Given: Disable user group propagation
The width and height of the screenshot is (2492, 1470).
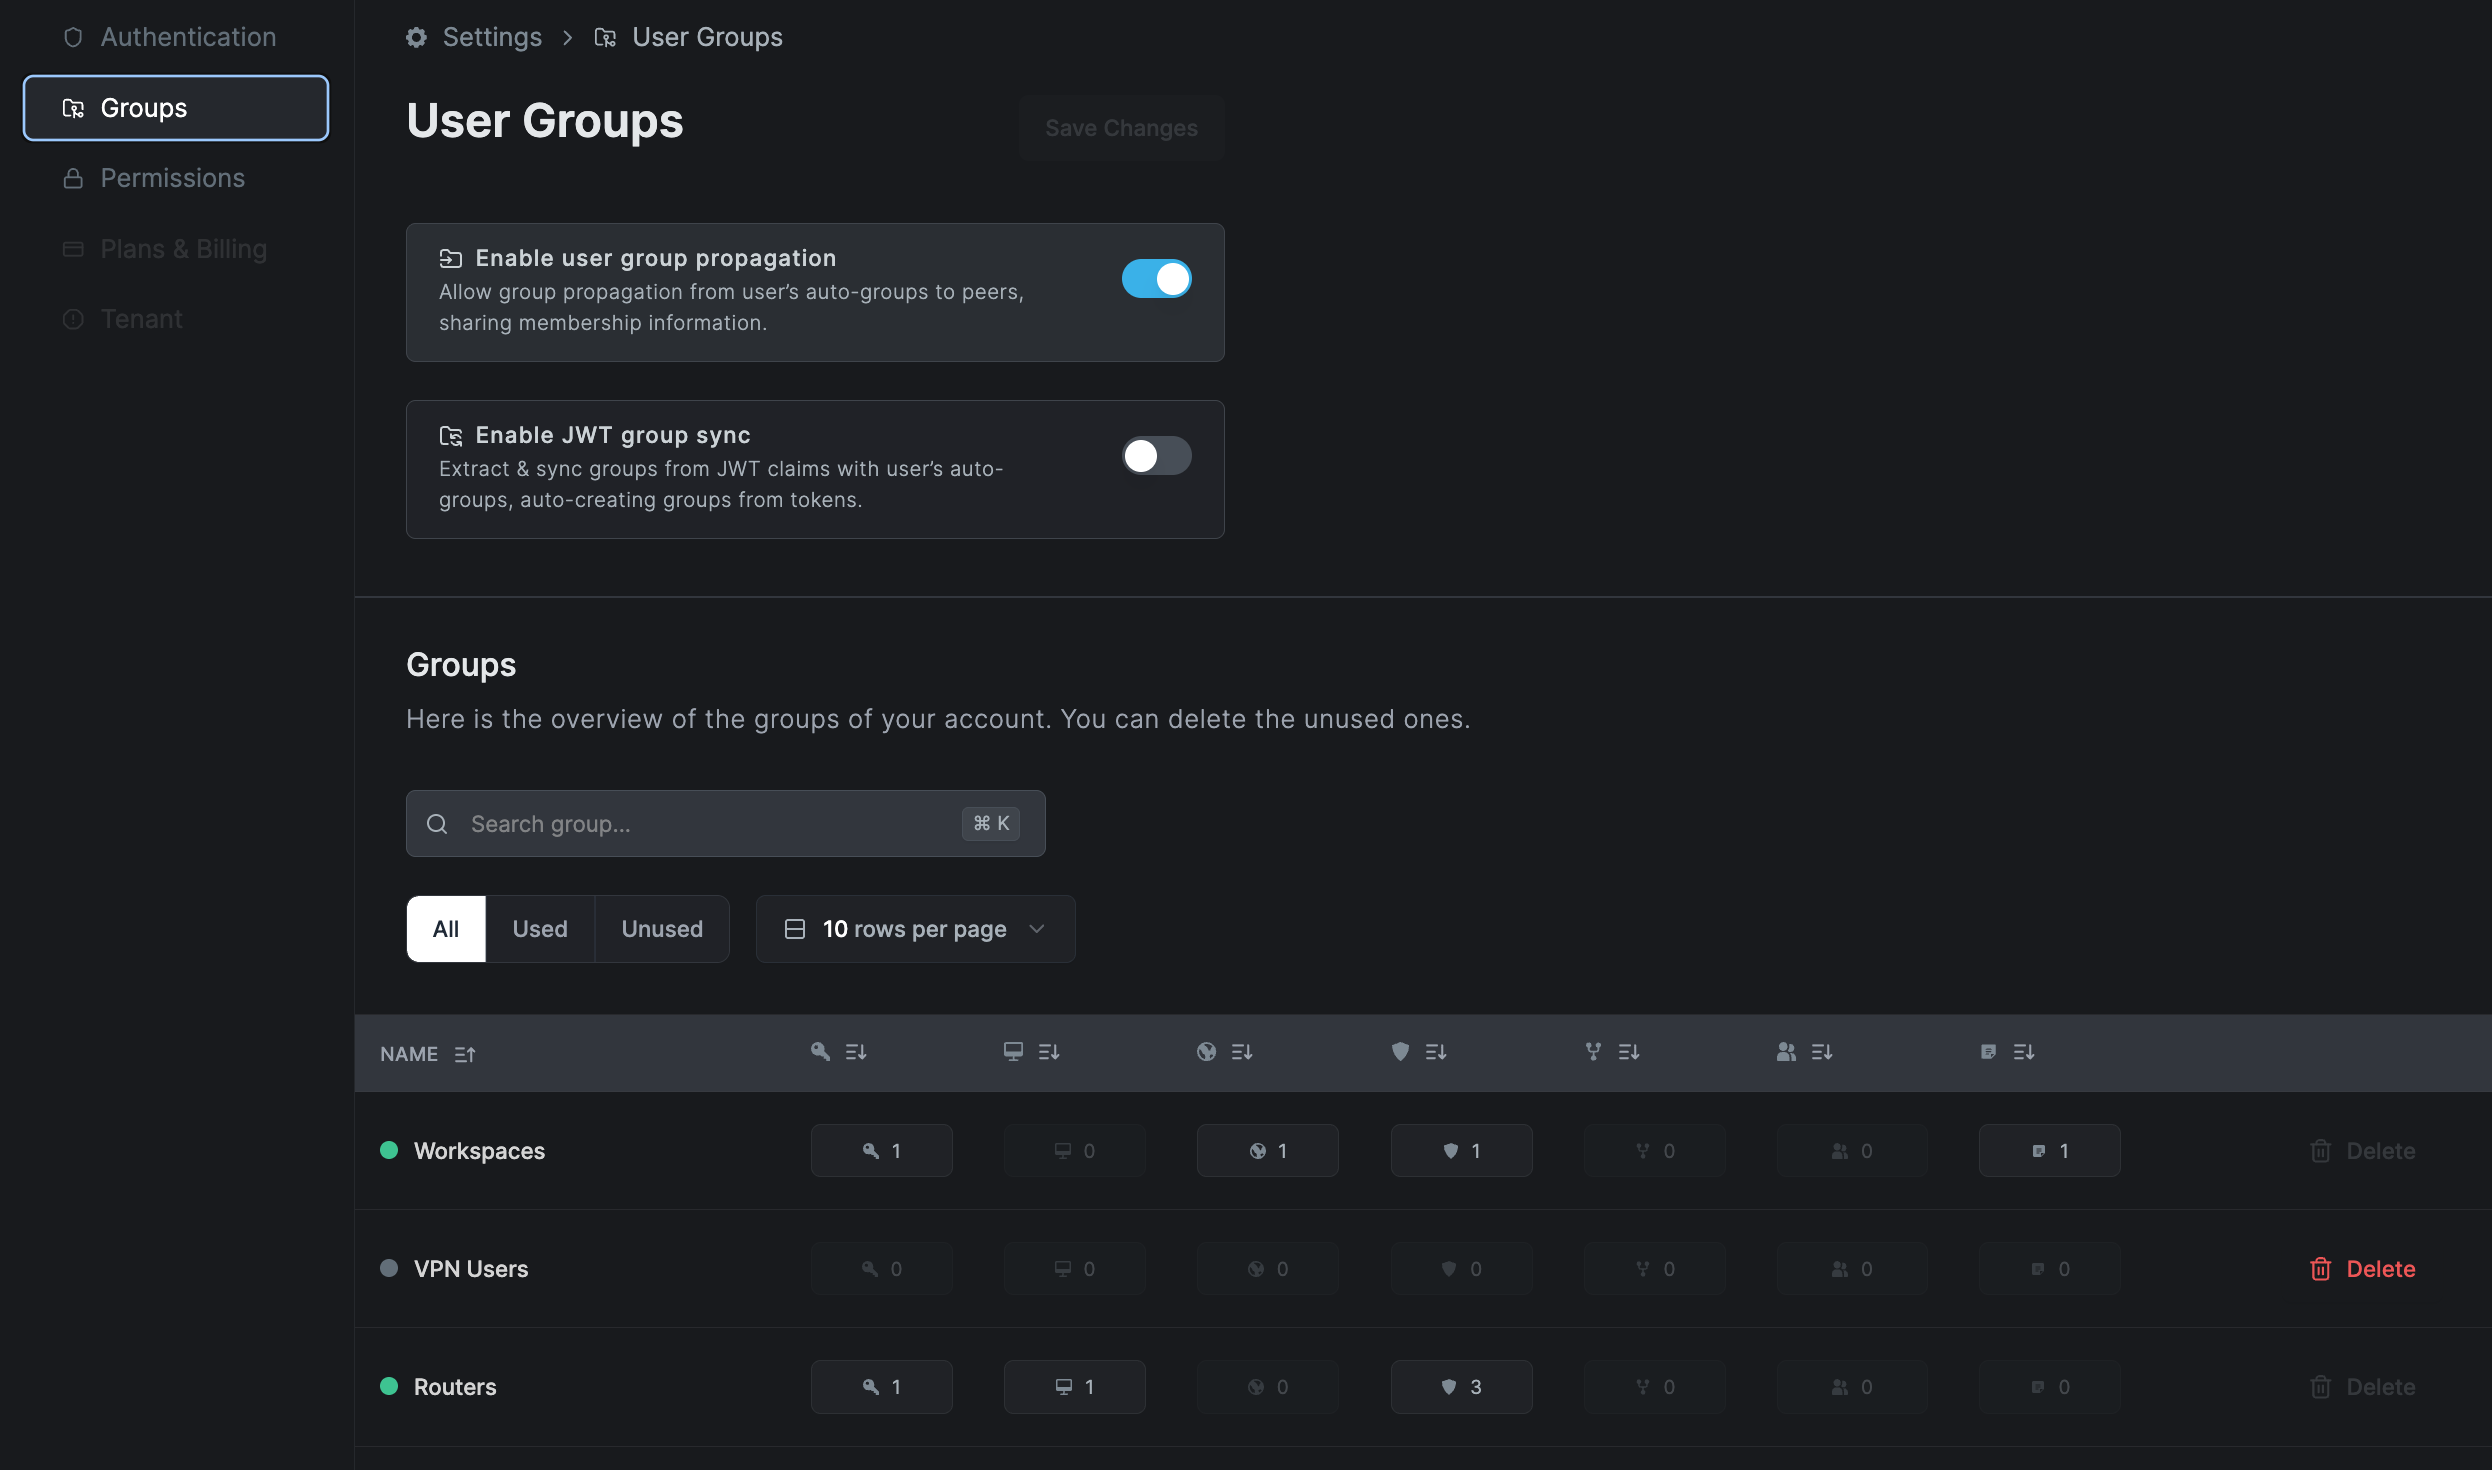Looking at the screenshot, I should click(x=1156, y=279).
